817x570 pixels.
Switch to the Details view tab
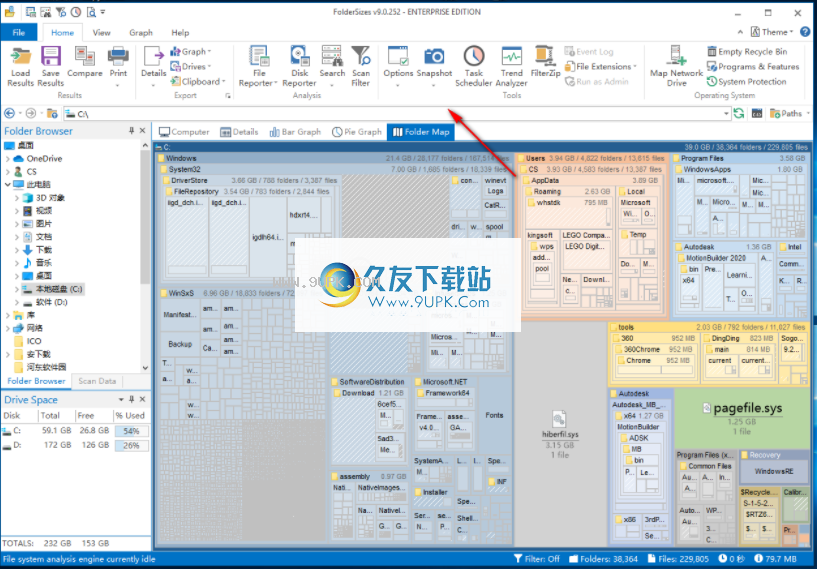coord(239,132)
